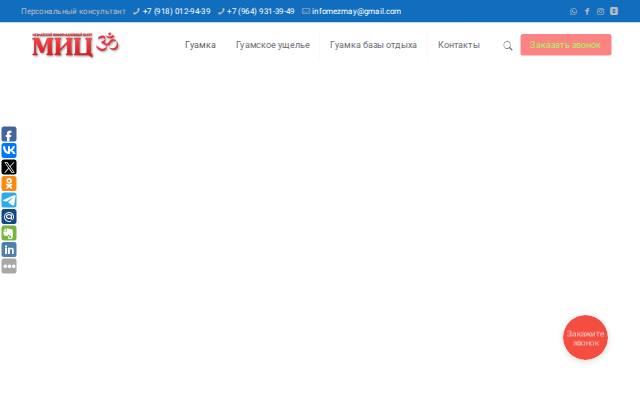Share on Odnoklassniki using orange icon
Viewport: 640px width, 400px height.
pyautogui.click(x=9, y=184)
